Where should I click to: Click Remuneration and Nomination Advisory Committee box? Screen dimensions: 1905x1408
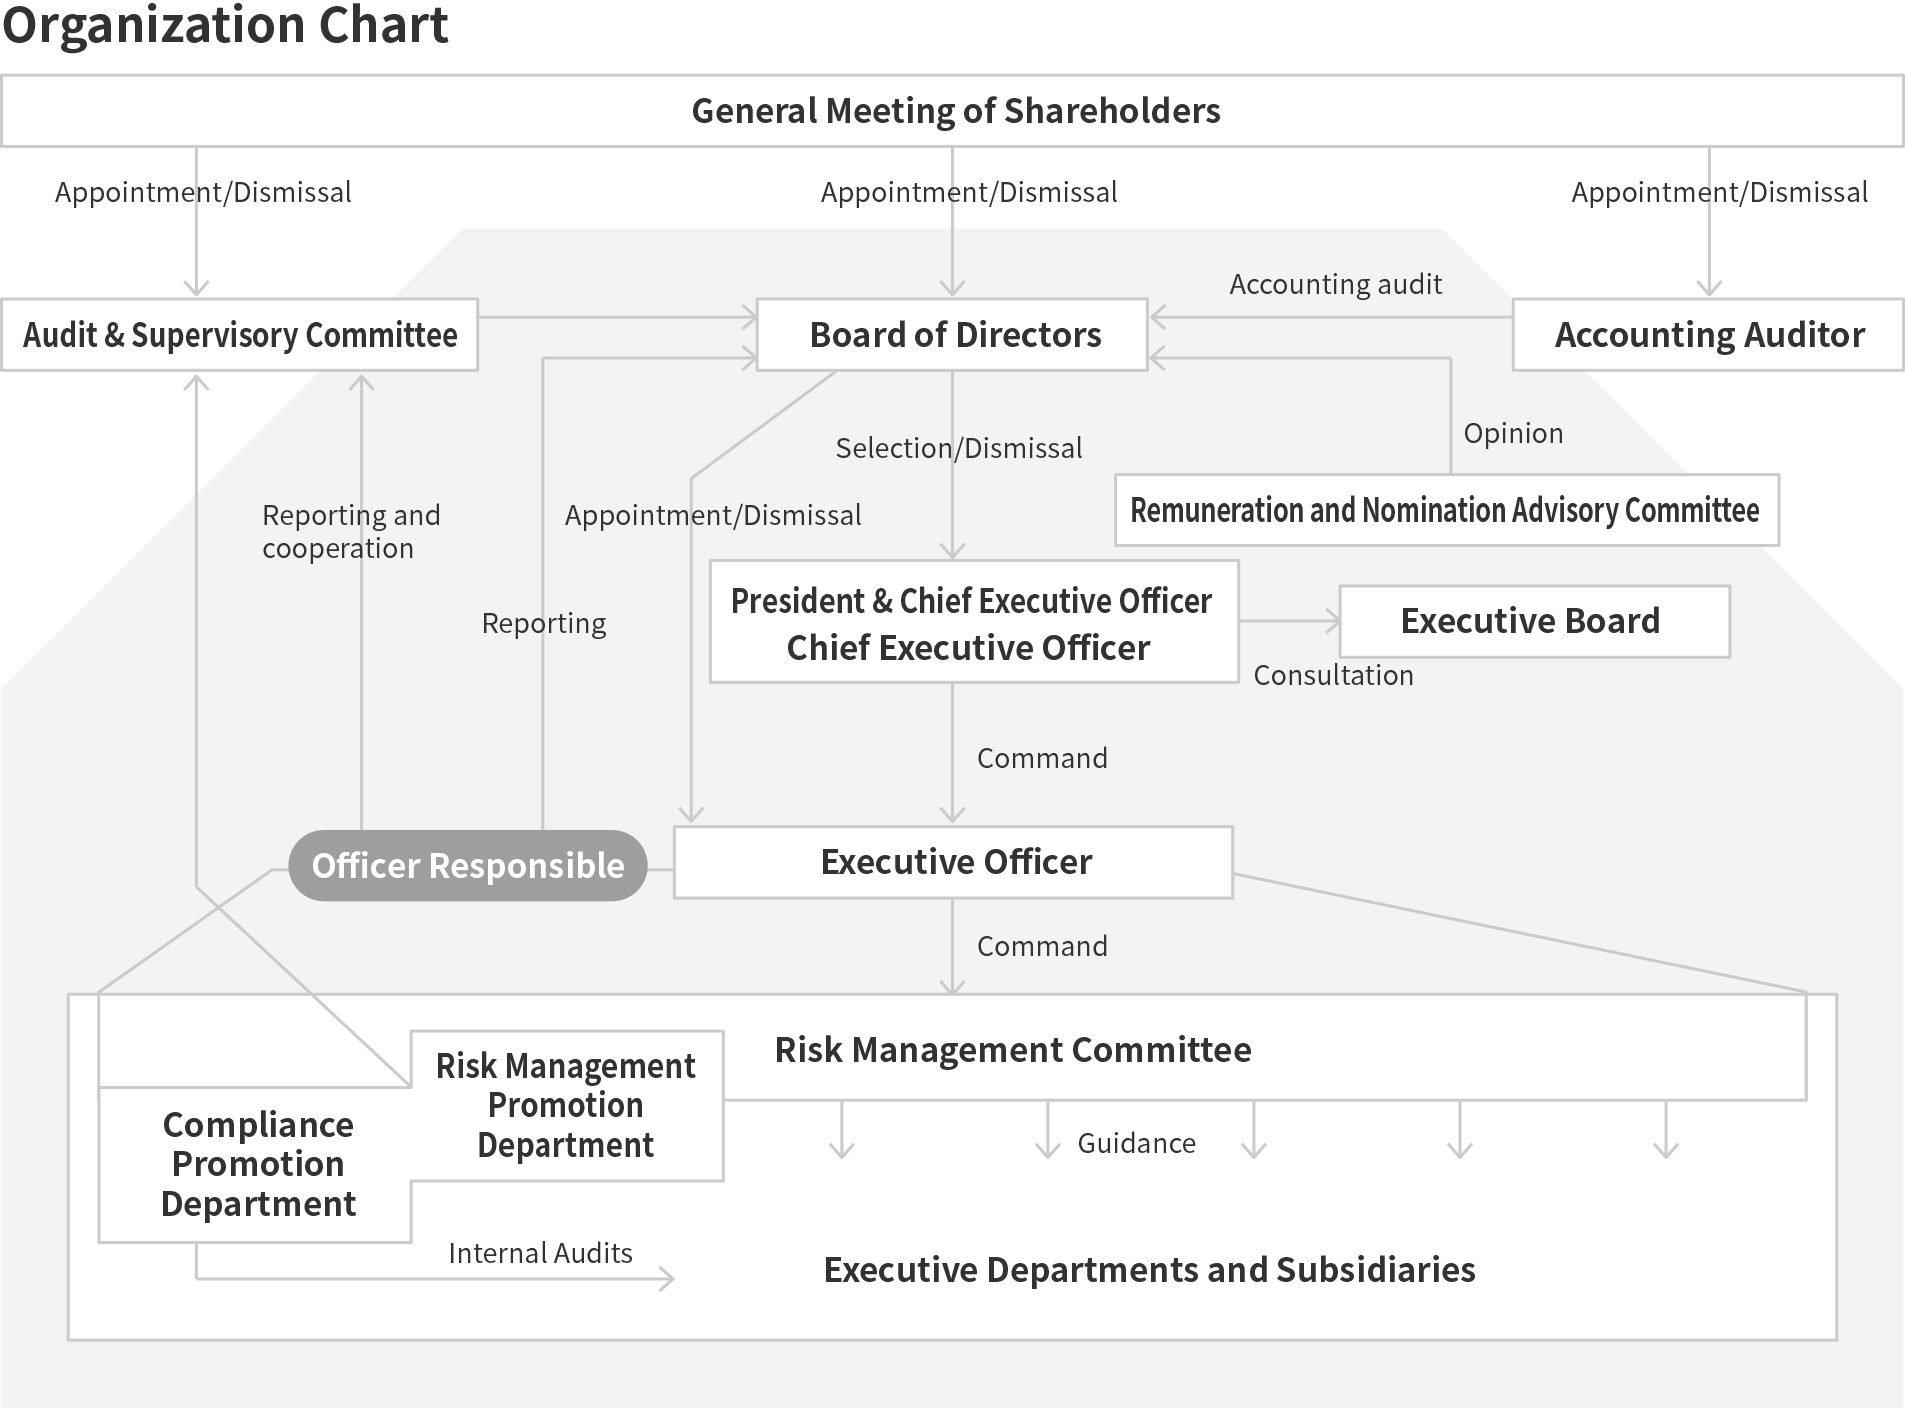pos(1447,510)
